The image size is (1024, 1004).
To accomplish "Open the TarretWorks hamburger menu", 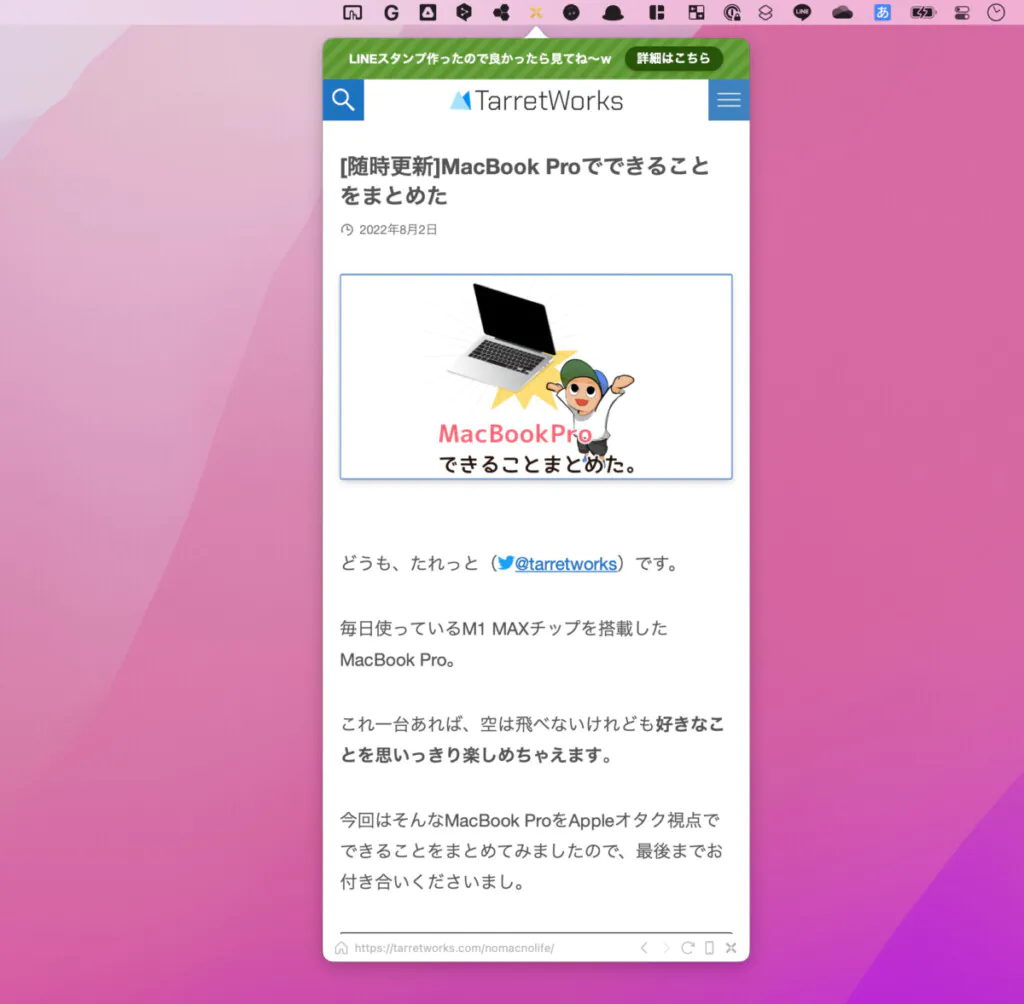I will 729,100.
